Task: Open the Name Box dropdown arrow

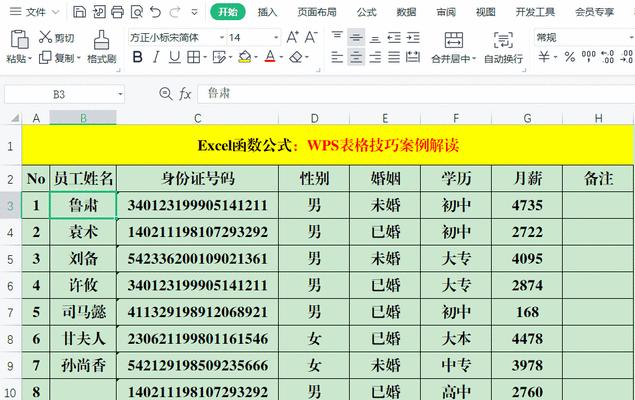Action: pos(120,94)
